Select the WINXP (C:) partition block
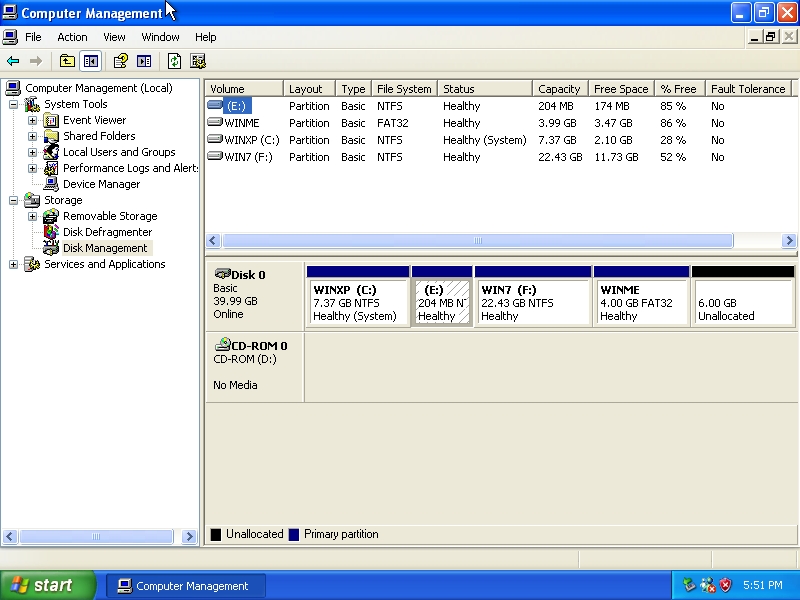800x600 pixels. point(357,302)
